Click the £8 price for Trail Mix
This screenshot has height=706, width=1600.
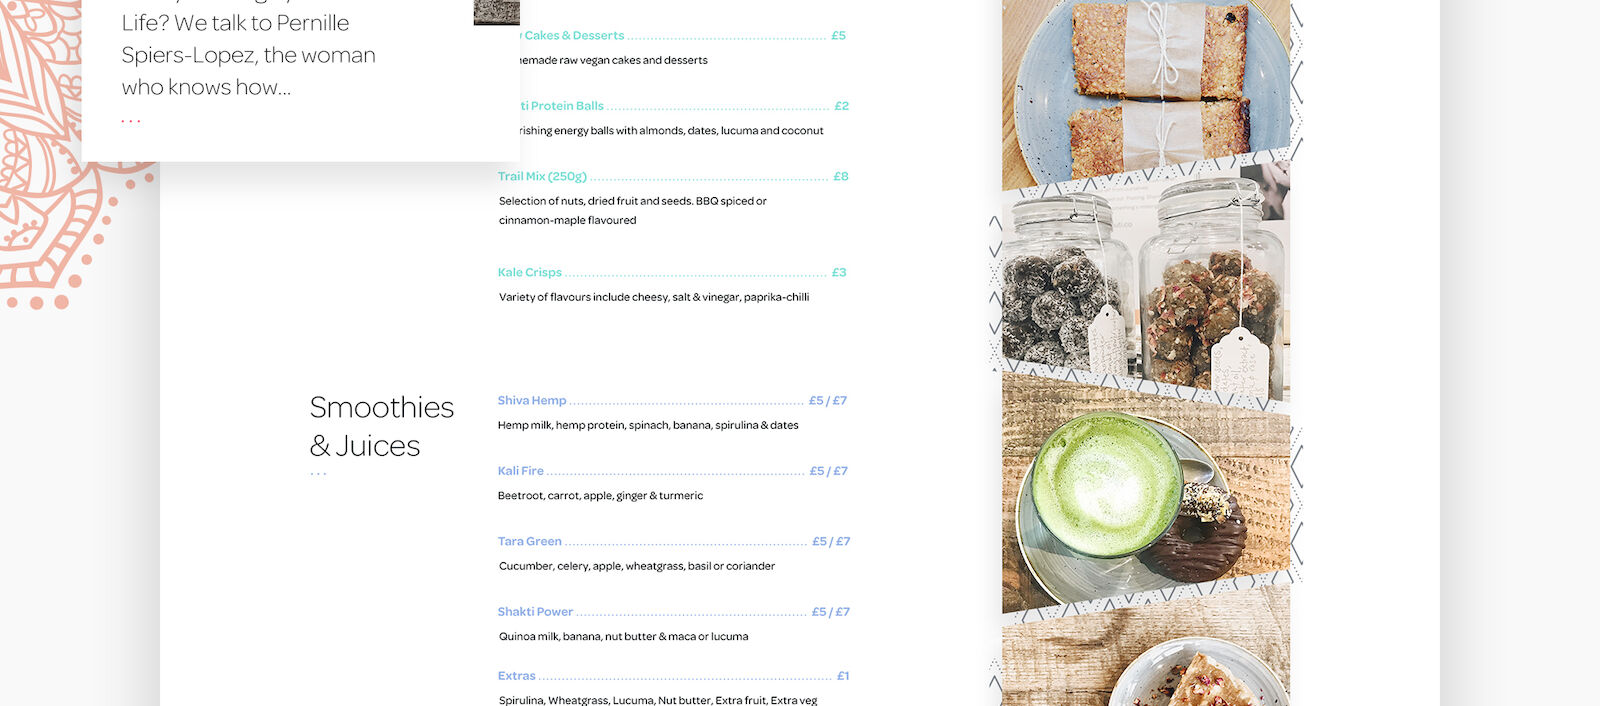coord(841,176)
